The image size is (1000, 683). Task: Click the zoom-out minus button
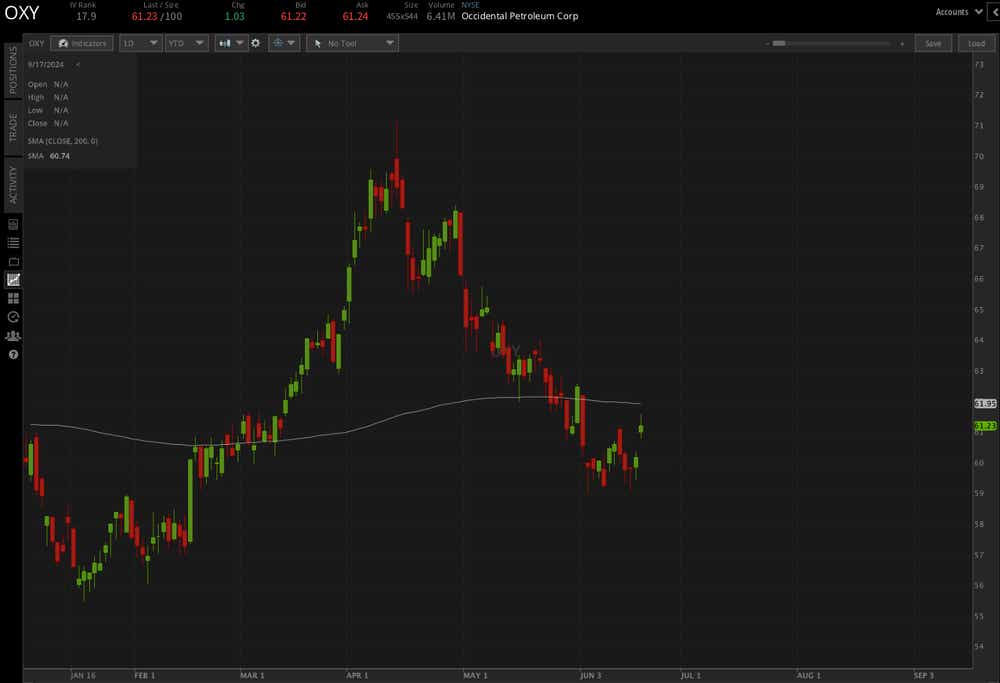(x=767, y=44)
